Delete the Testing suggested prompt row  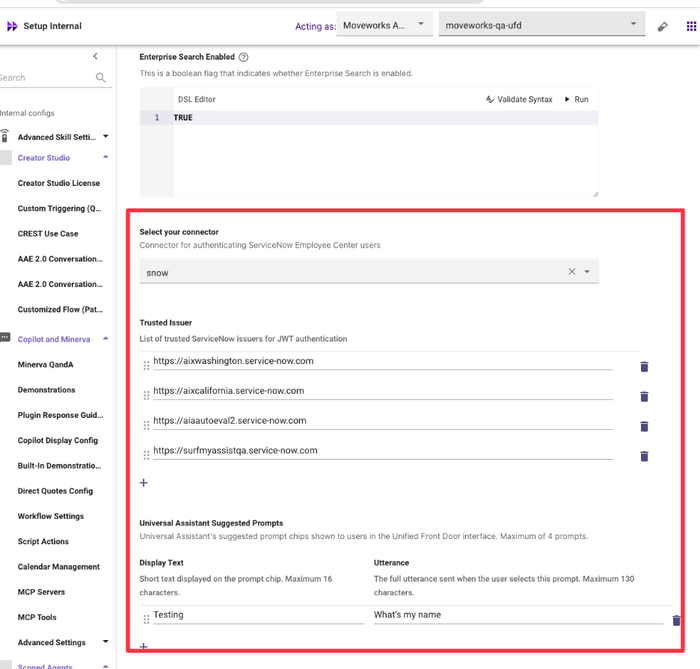[676, 620]
